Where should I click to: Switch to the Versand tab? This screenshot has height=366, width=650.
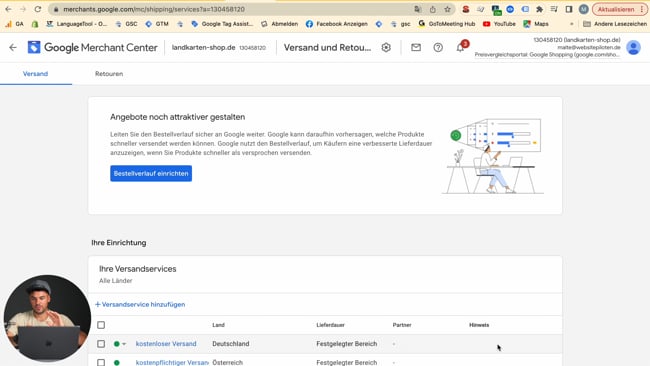coord(35,74)
